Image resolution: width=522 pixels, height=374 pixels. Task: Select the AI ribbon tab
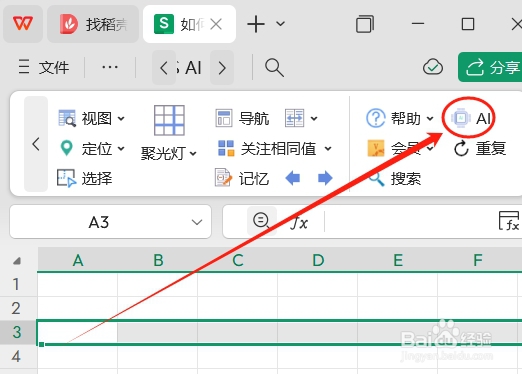coord(193,68)
